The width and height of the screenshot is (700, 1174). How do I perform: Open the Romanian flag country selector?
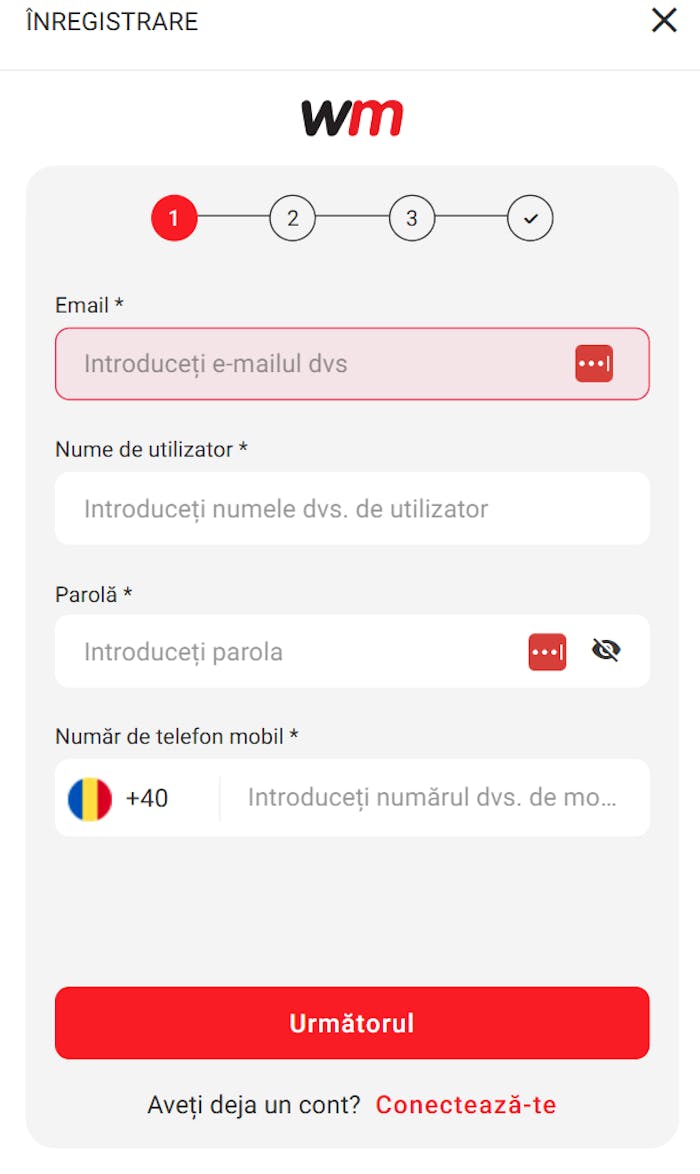point(90,799)
